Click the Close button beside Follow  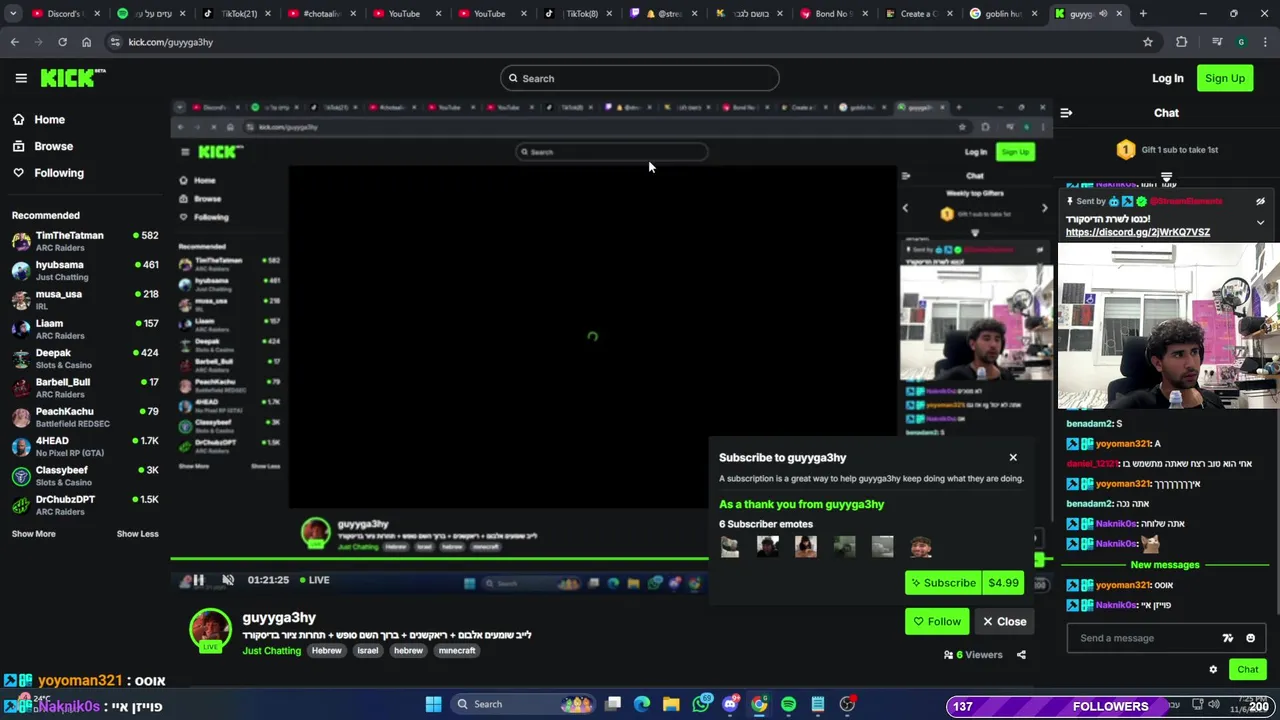pyautogui.click(x=1004, y=622)
